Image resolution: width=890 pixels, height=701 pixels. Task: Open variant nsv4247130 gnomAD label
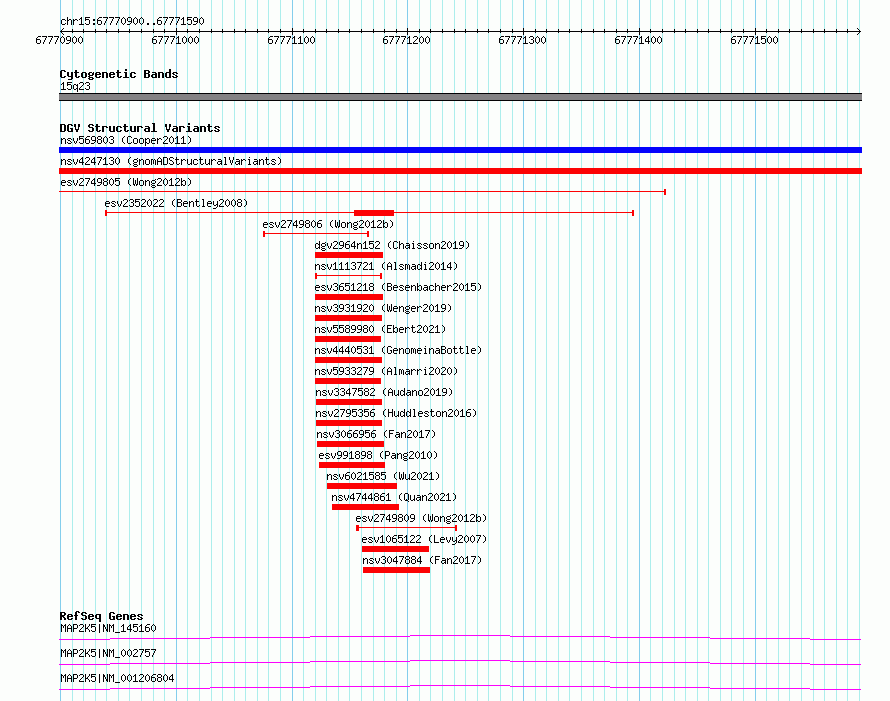coord(171,161)
